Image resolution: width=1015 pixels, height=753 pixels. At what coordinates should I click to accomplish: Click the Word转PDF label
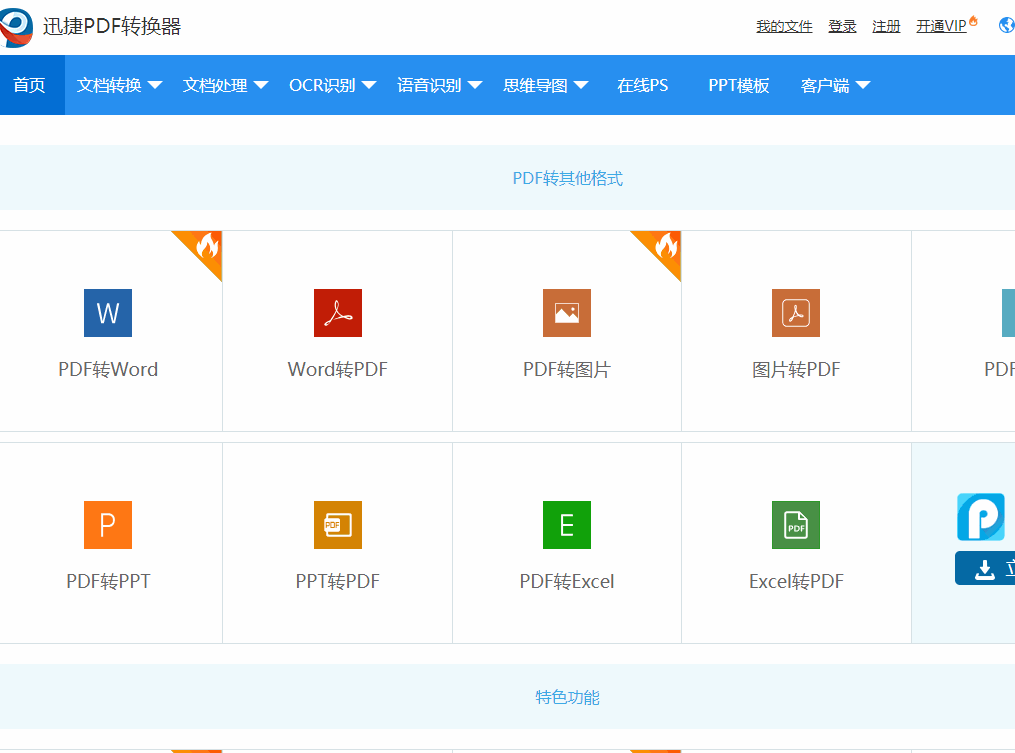coord(338,369)
